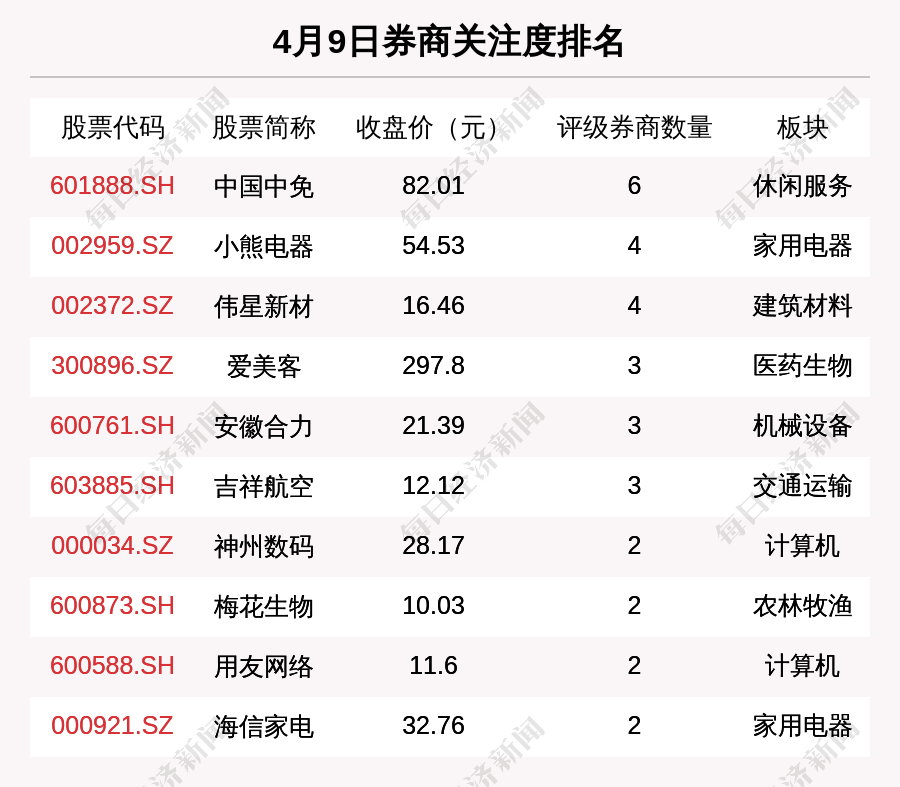Click closing price 28.17

(433, 545)
